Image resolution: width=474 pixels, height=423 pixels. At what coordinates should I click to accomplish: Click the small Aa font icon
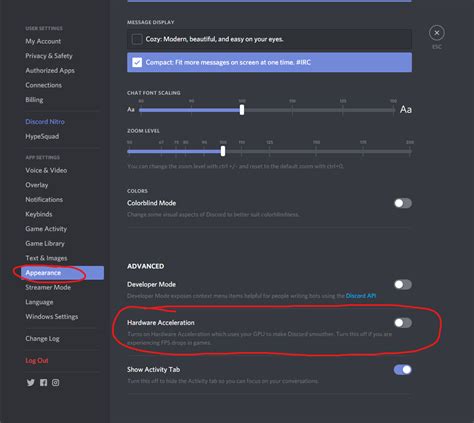pyautogui.click(x=131, y=109)
